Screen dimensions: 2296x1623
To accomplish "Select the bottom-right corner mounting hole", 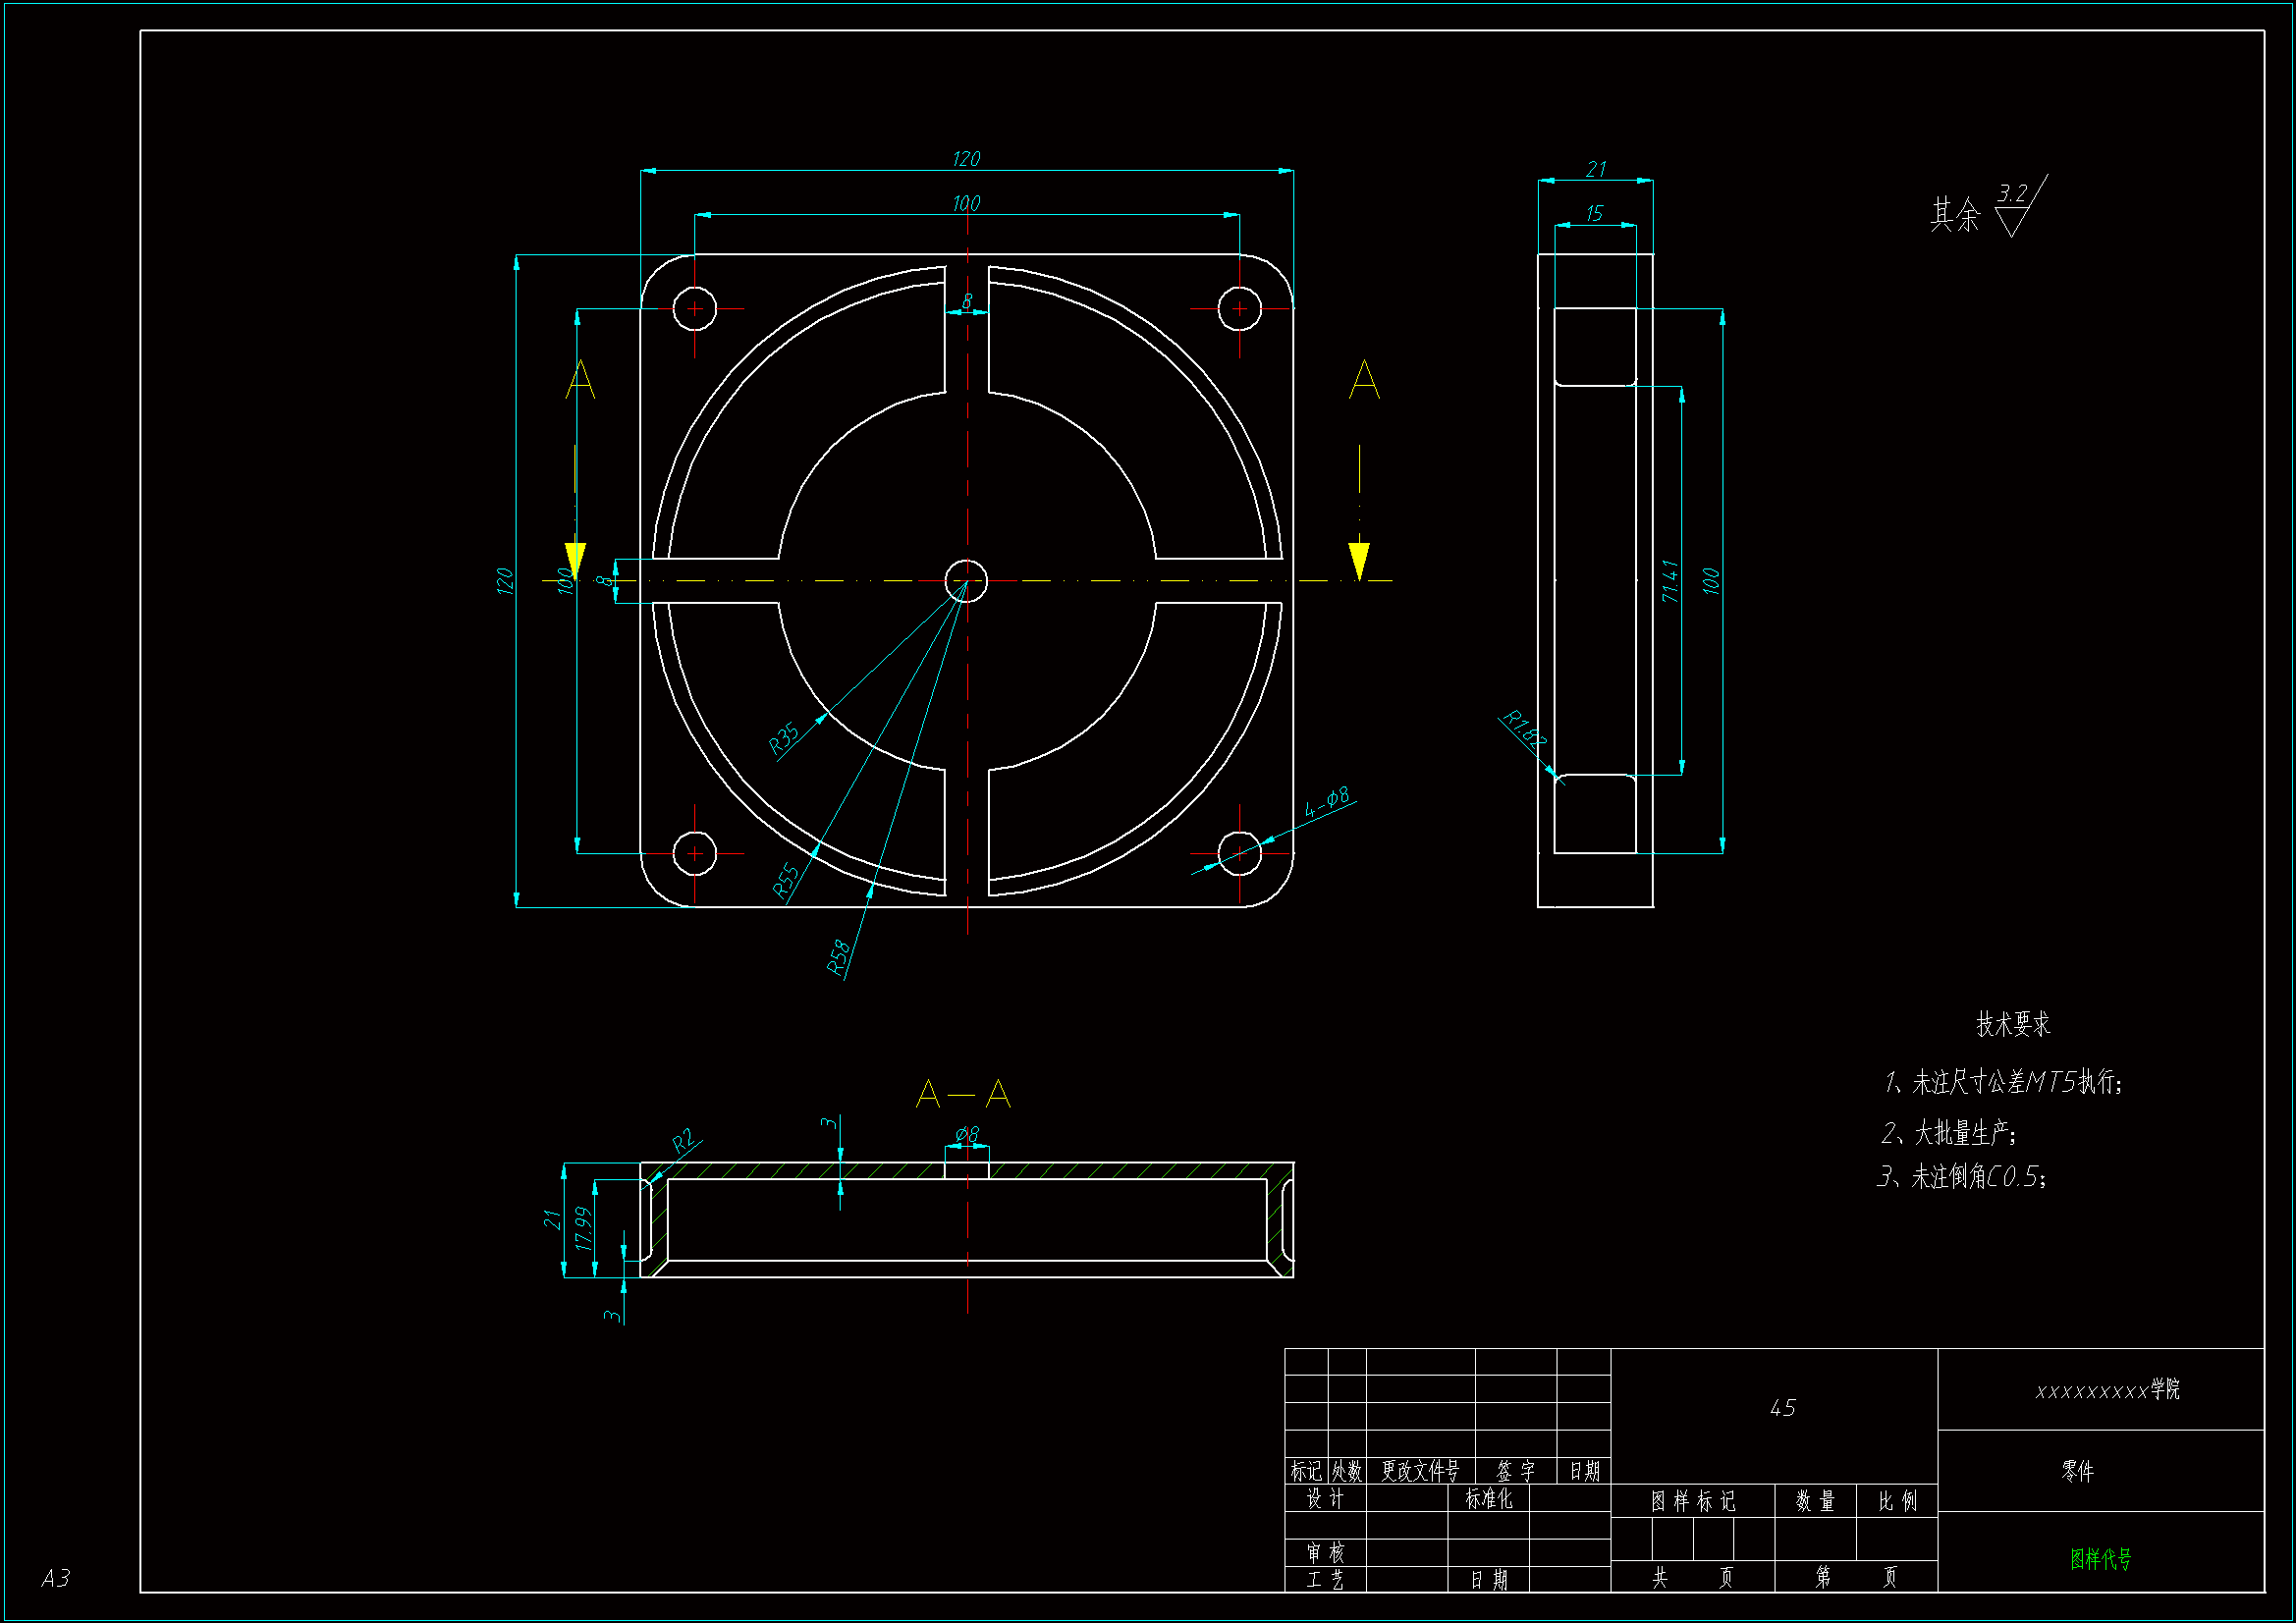I will (x=1240, y=853).
